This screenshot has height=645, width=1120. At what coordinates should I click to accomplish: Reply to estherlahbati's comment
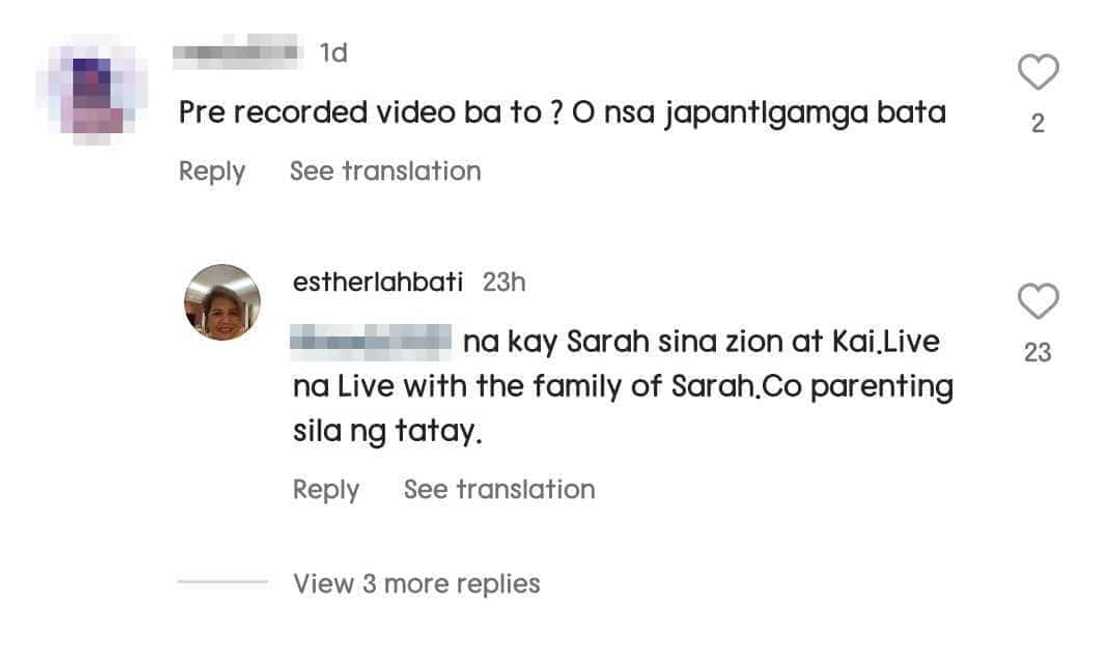tap(325, 489)
